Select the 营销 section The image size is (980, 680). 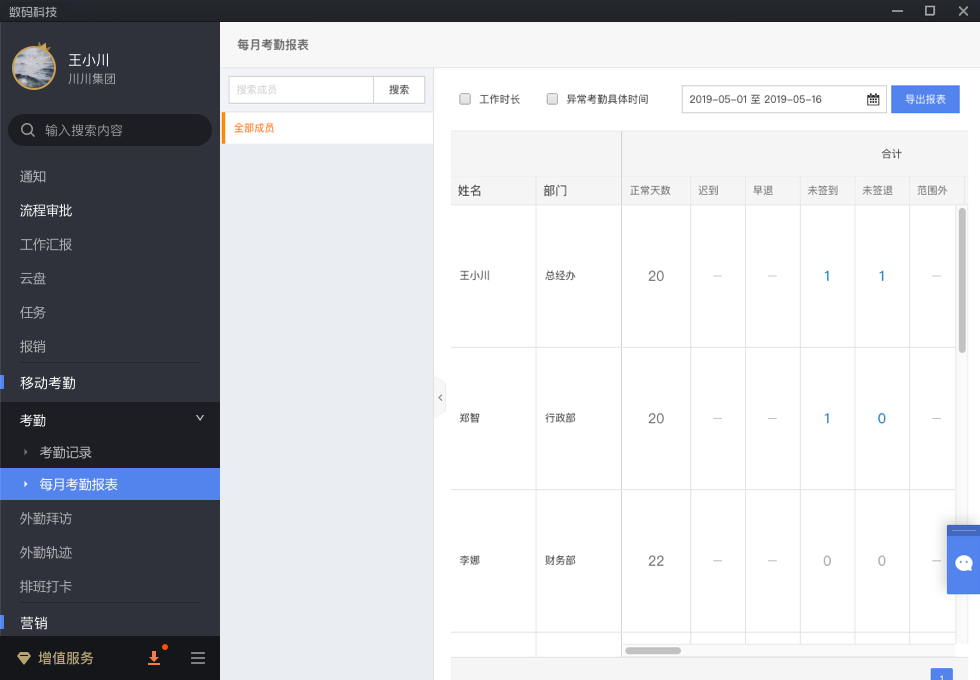[x=34, y=623]
